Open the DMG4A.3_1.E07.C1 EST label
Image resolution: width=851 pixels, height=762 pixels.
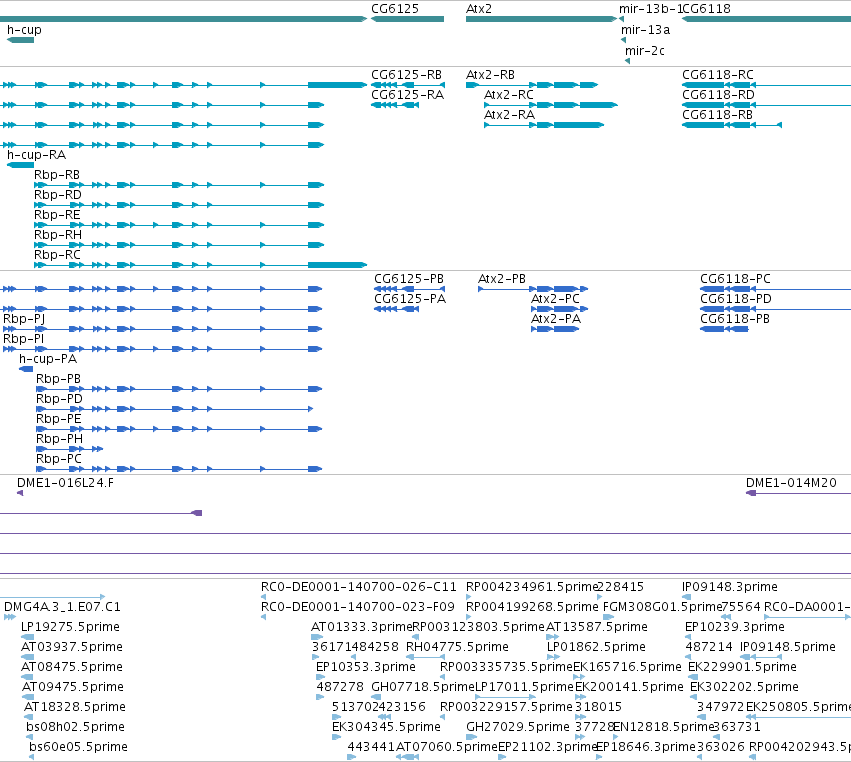(62, 607)
